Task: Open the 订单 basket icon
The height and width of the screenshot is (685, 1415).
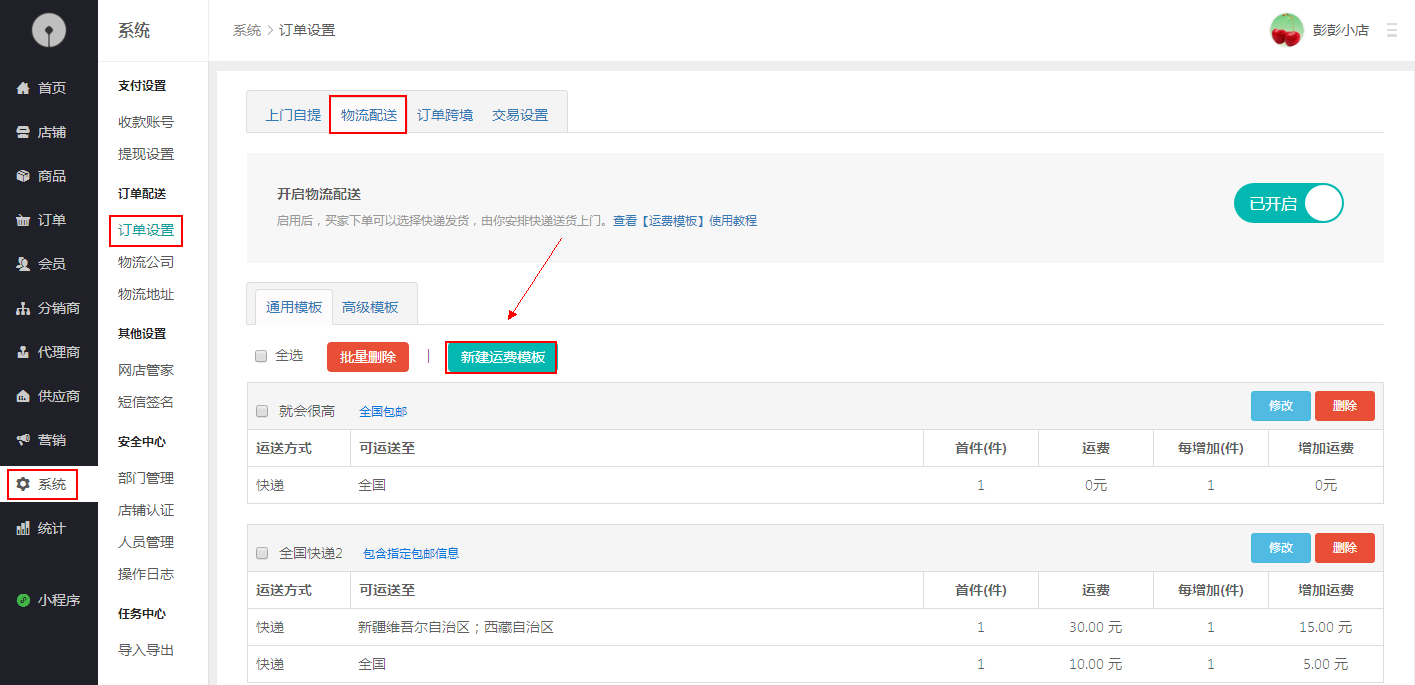Action: tap(23, 220)
